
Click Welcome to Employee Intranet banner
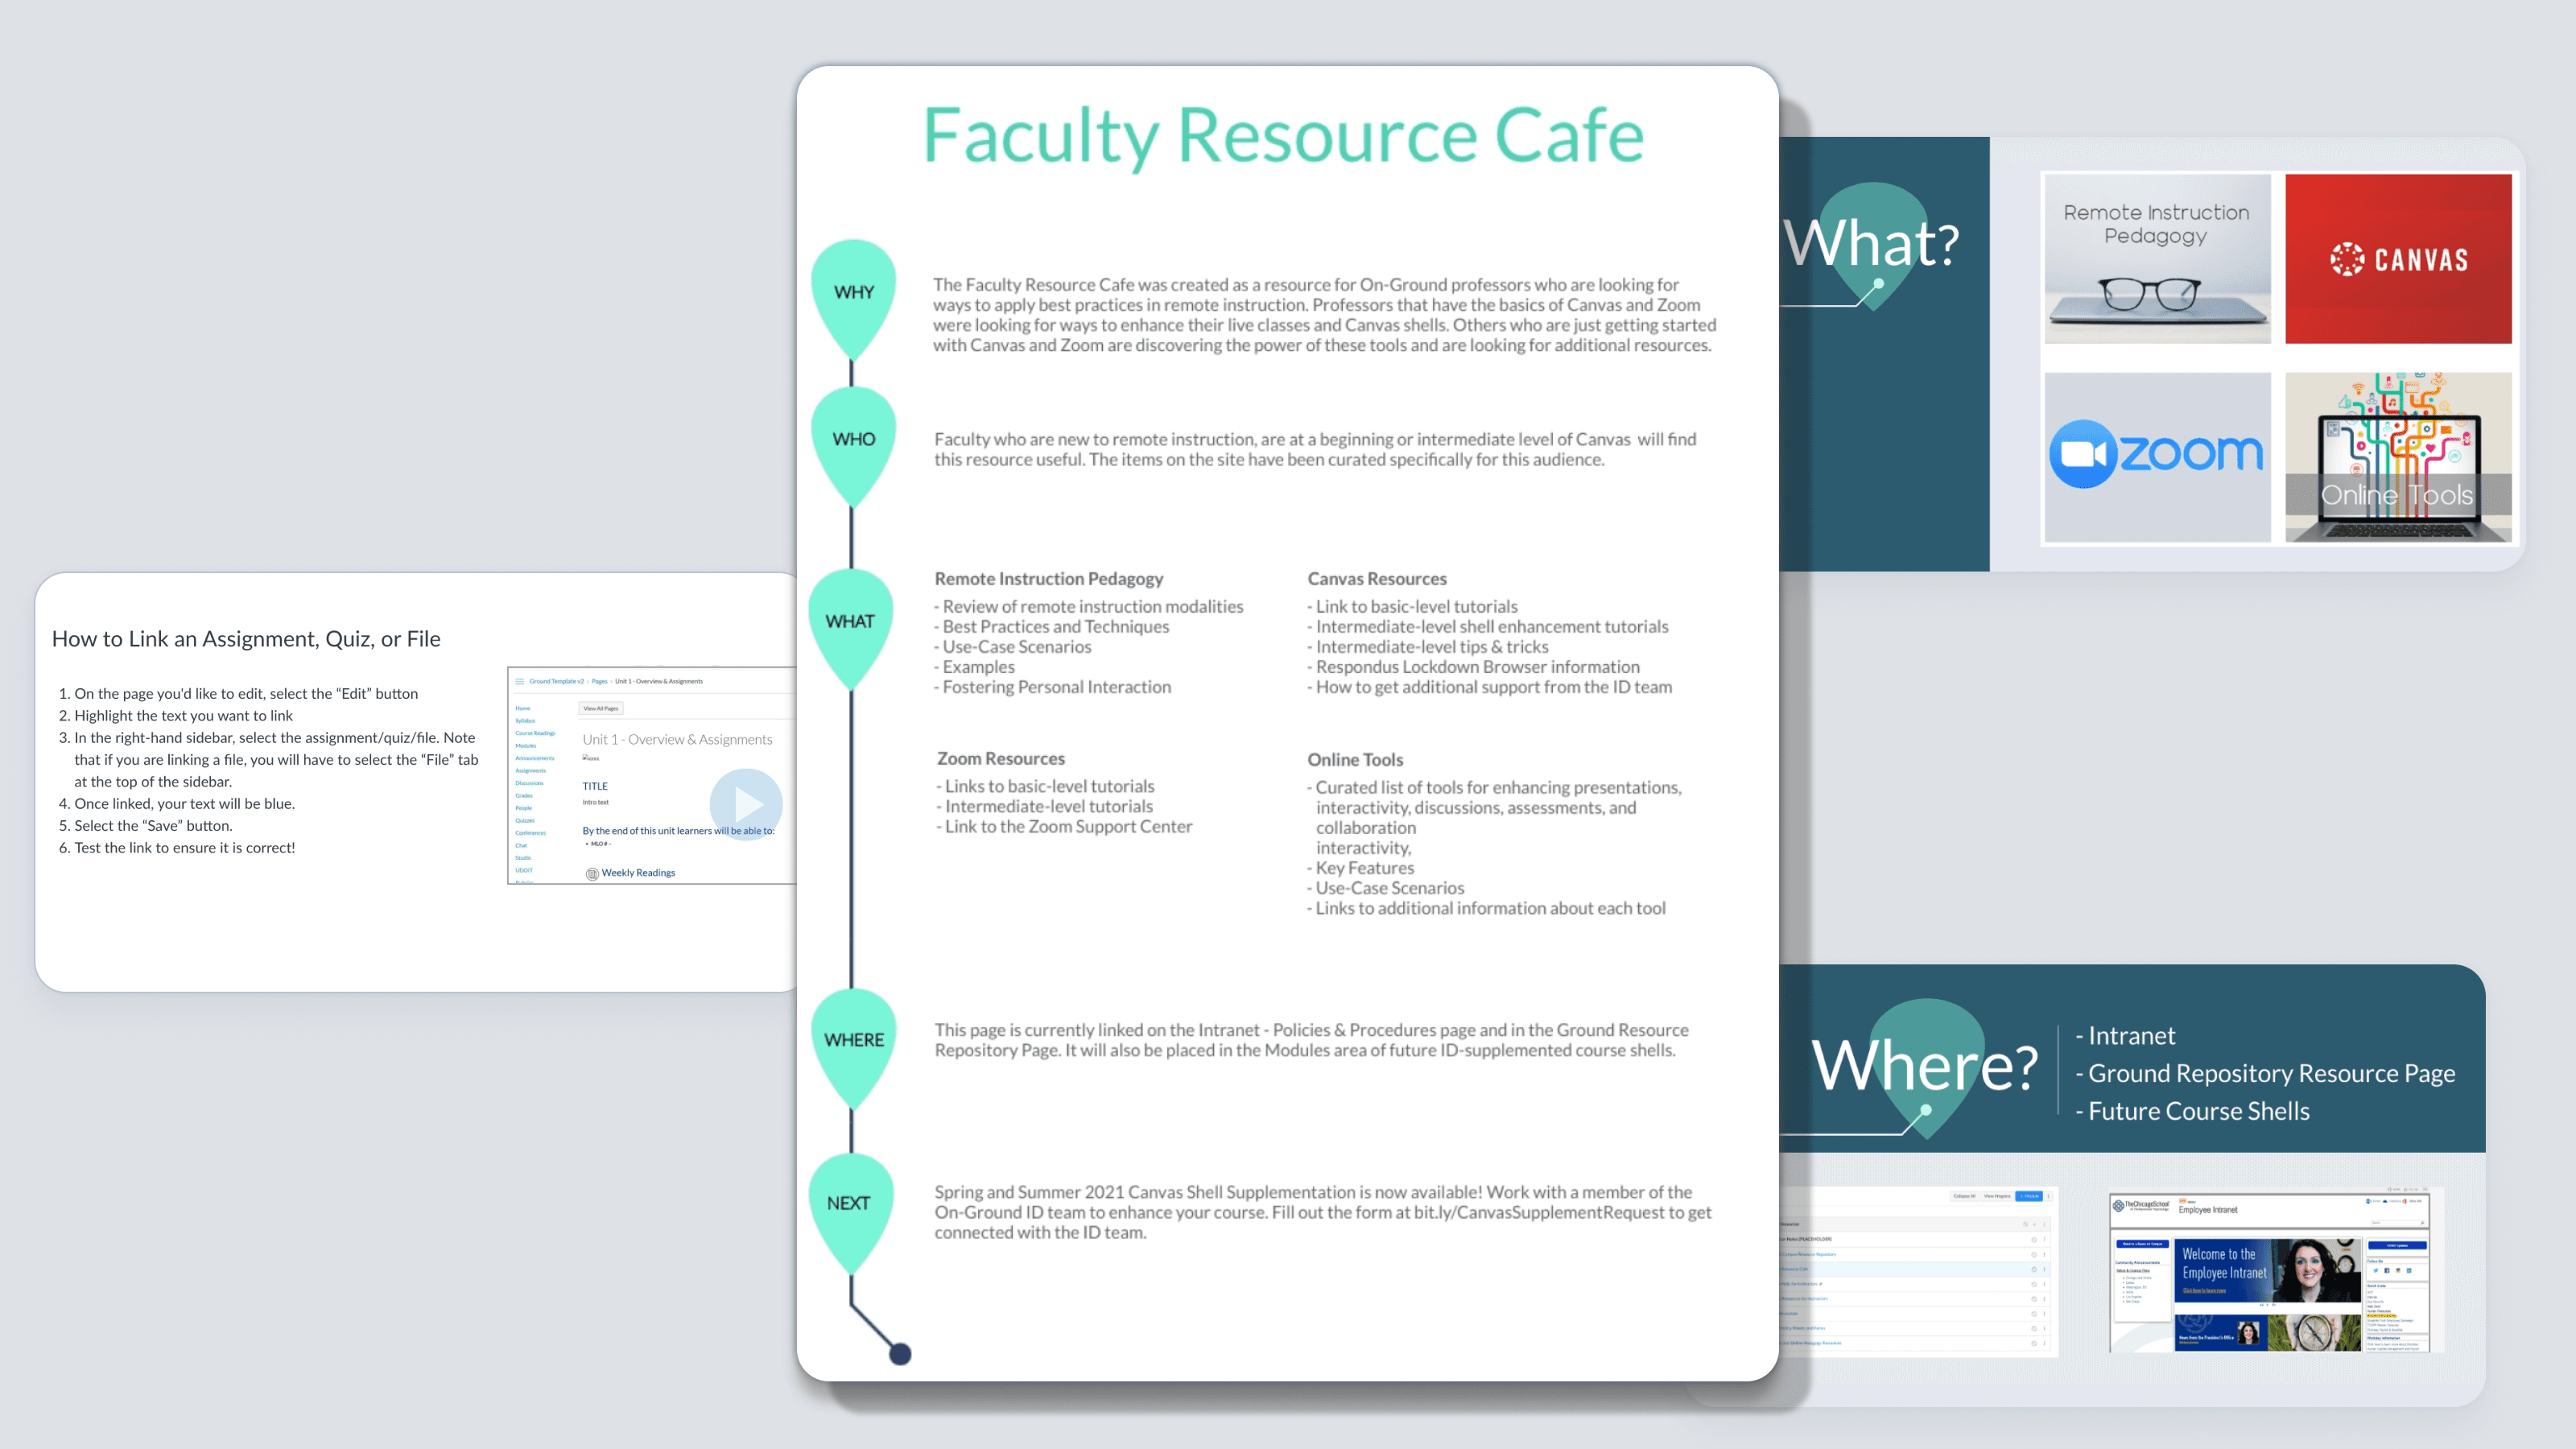(2266, 1270)
